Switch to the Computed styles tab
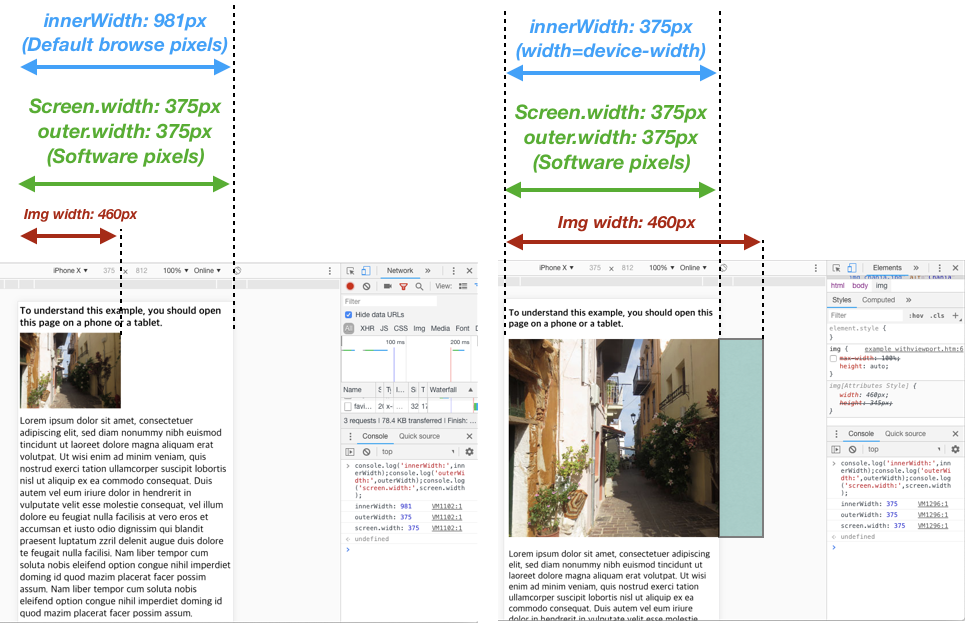This screenshot has width=965, height=623. point(879,300)
